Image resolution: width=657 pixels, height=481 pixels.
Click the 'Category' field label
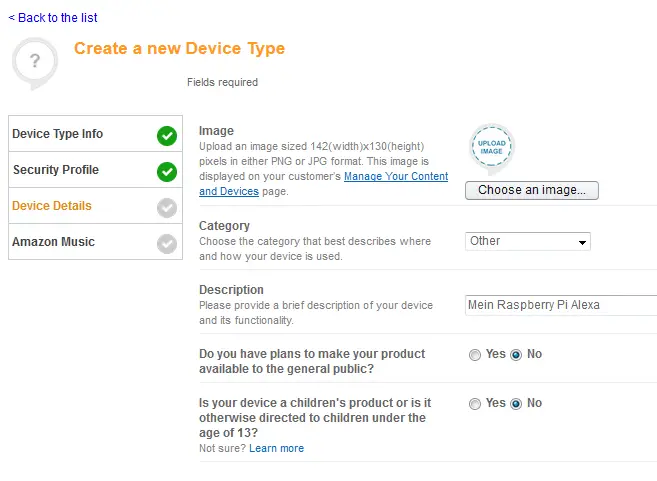click(224, 226)
